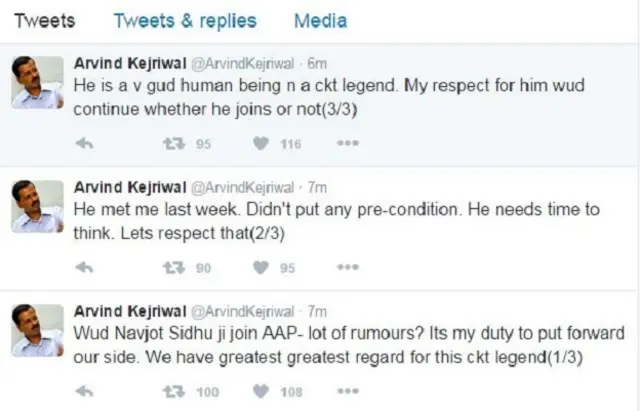This screenshot has width=640, height=411.
Task: Like the tweet with 95 likes
Action: (261, 267)
